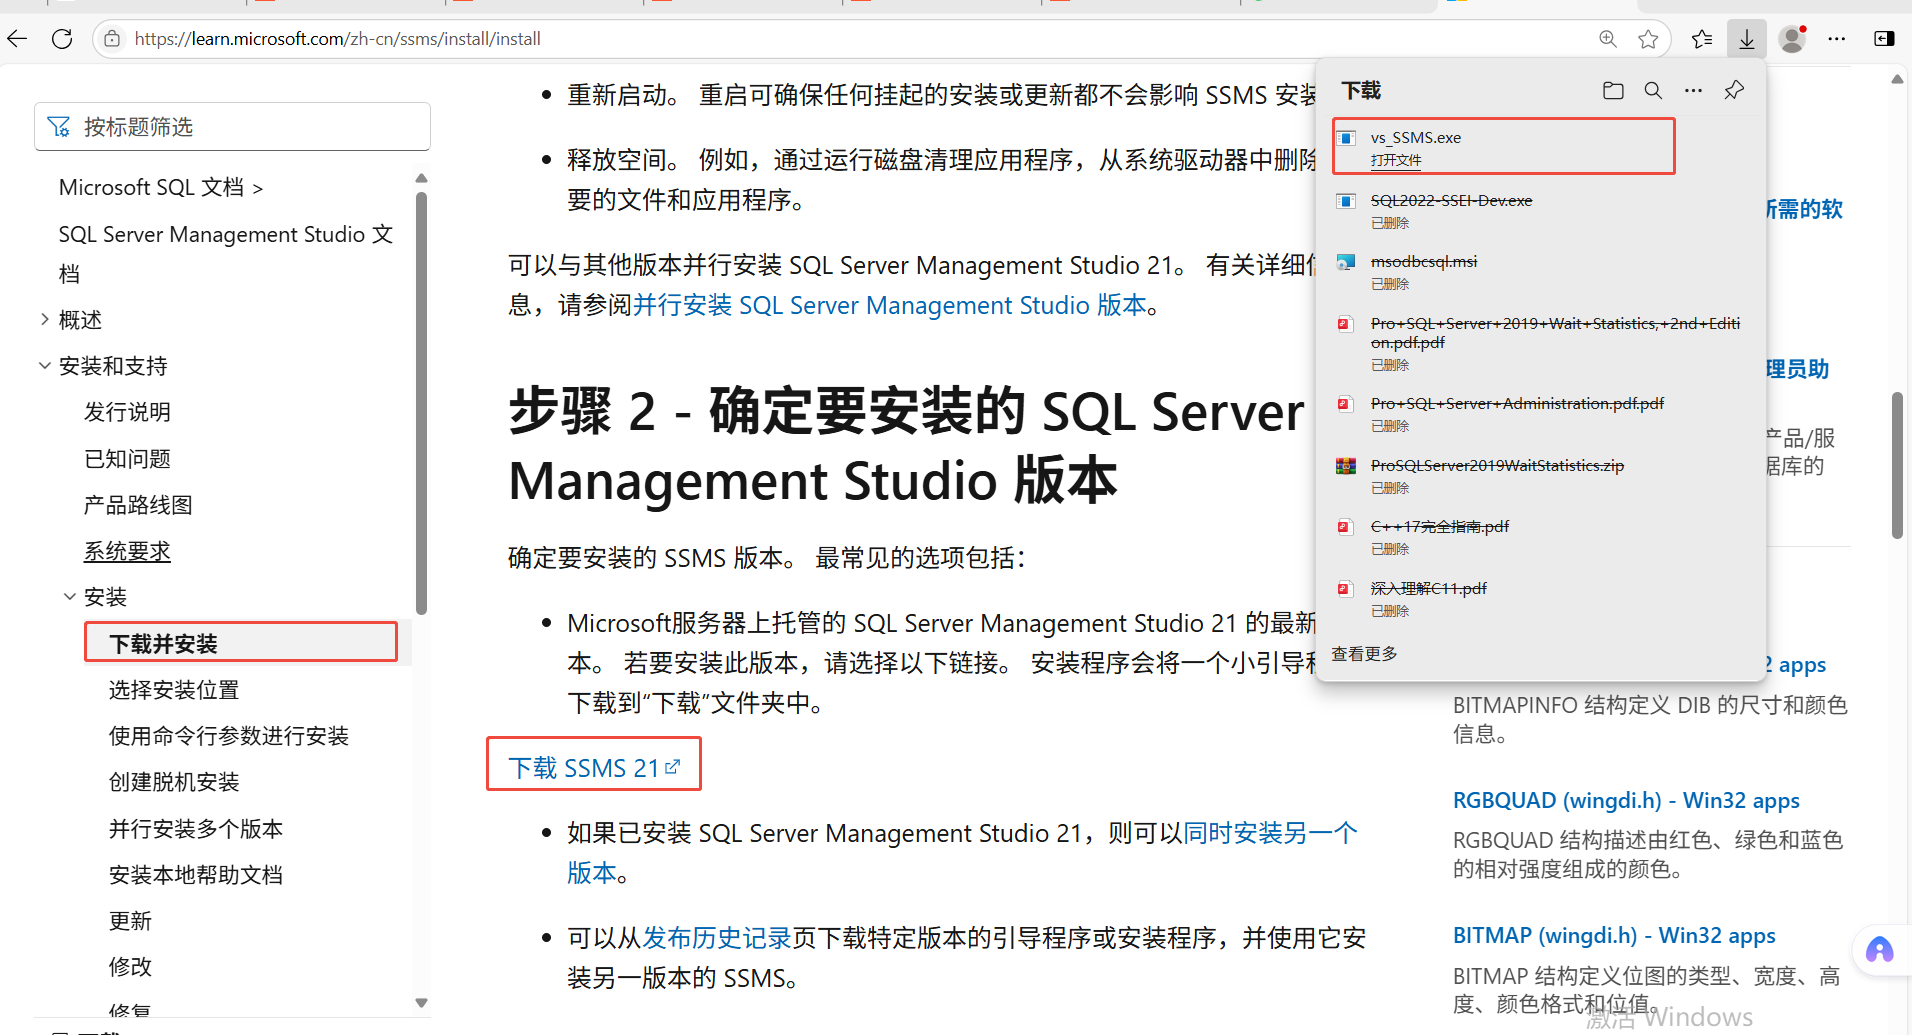The width and height of the screenshot is (1912, 1035).
Task: Toggle the bookmark star for this page
Action: click(x=1649, y=39)
